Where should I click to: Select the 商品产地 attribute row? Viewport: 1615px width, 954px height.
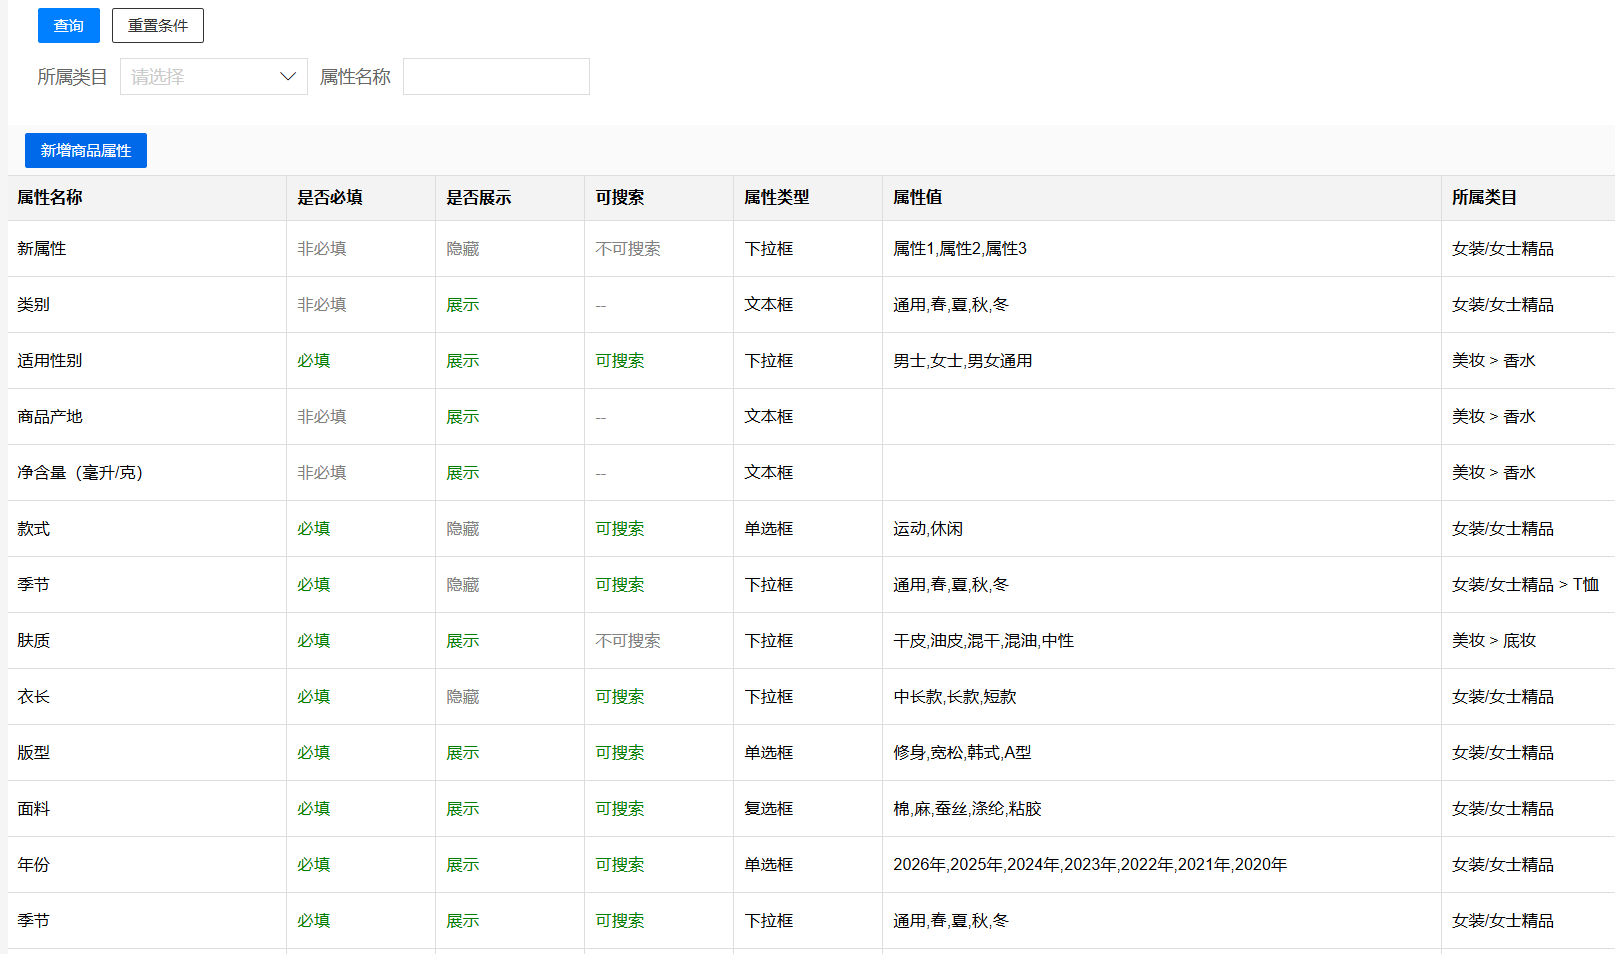click(x=50, y=417)
